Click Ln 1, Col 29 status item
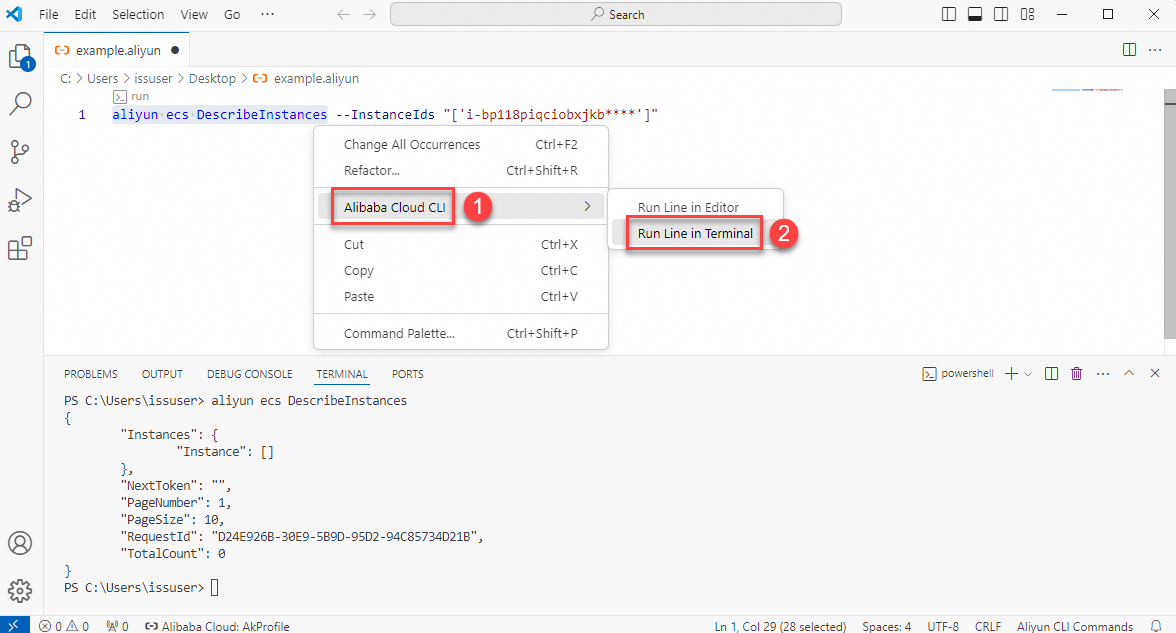1176x633 pixels. click(x=780, y=626)
